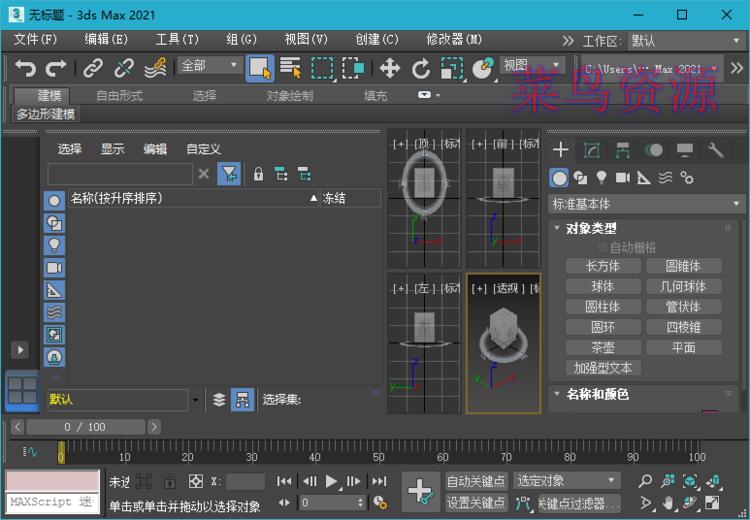Toggle space warps display filter in Scene Explorer
The width and height of the screenshot is (750, 520).
coord(55,312)
